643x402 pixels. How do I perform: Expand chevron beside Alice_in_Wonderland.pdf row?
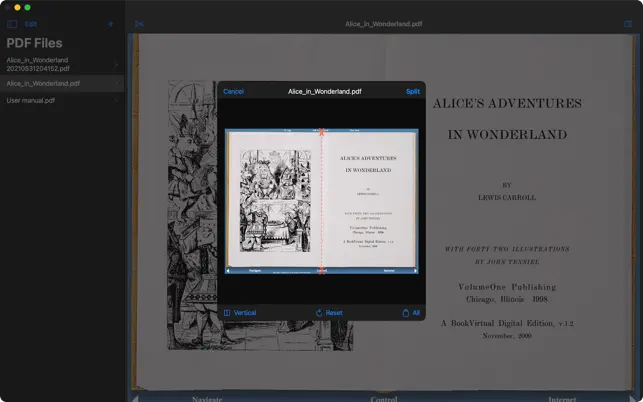point(116,83)
